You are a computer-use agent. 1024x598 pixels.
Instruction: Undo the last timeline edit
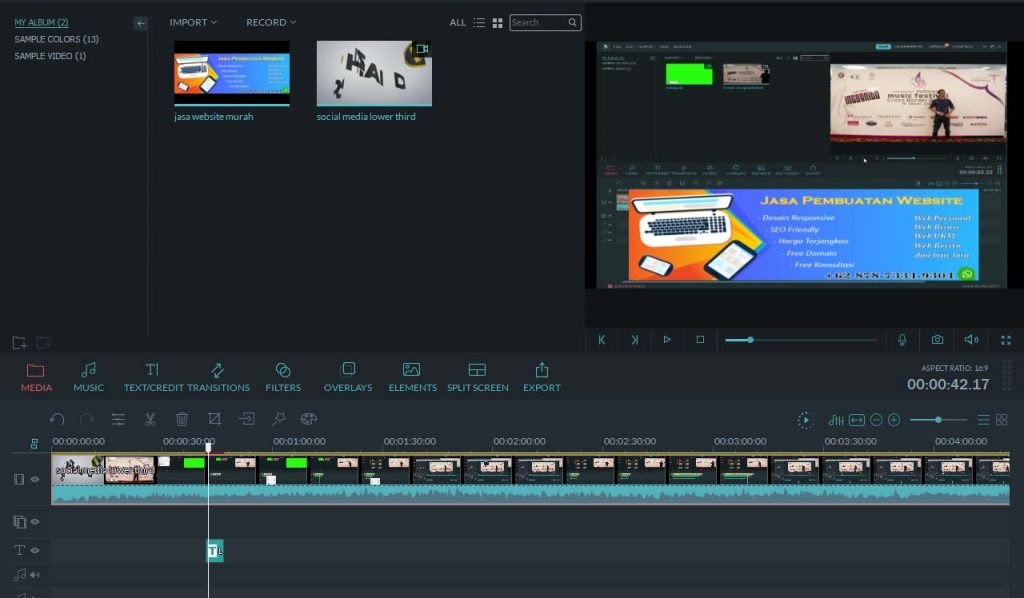(57, 419)
